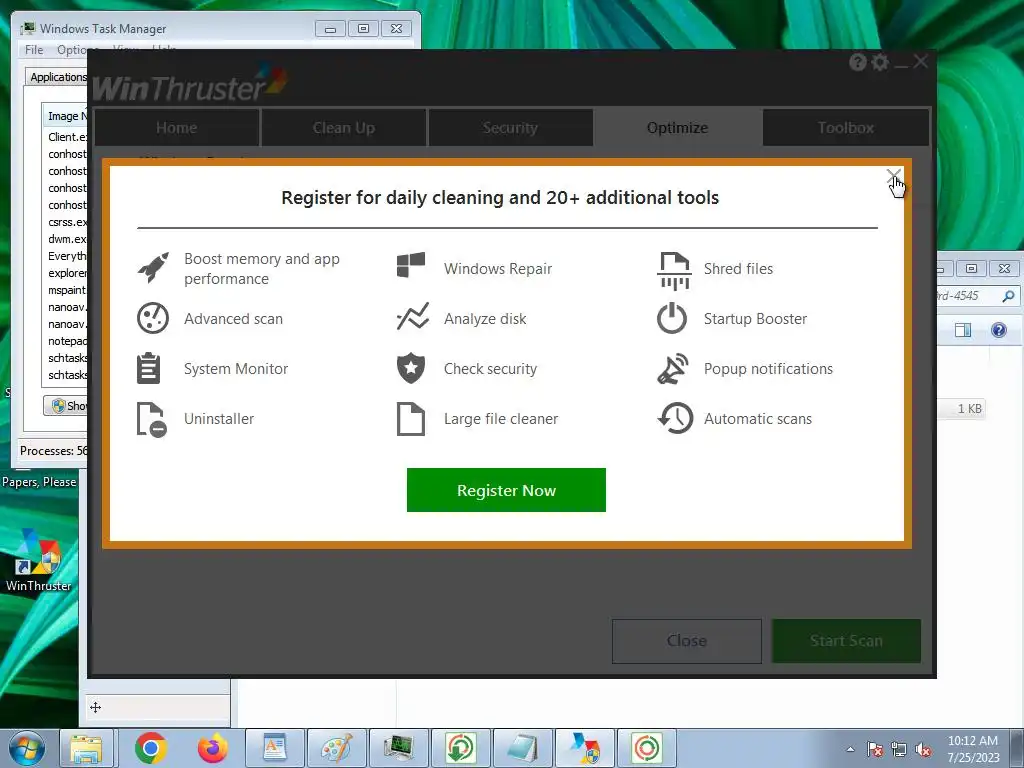Click the taskbar clock showing 10:12 AM
The image size is (1024, 768).
click(973, 749)
